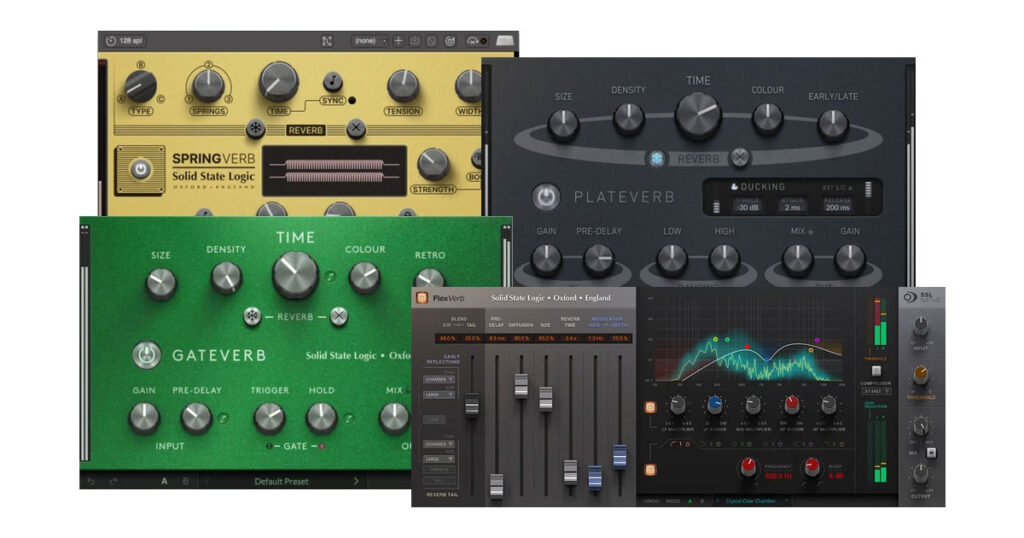
Task: Click SpringVerb note sync button above SYNC
Action: tap(333, 82)
